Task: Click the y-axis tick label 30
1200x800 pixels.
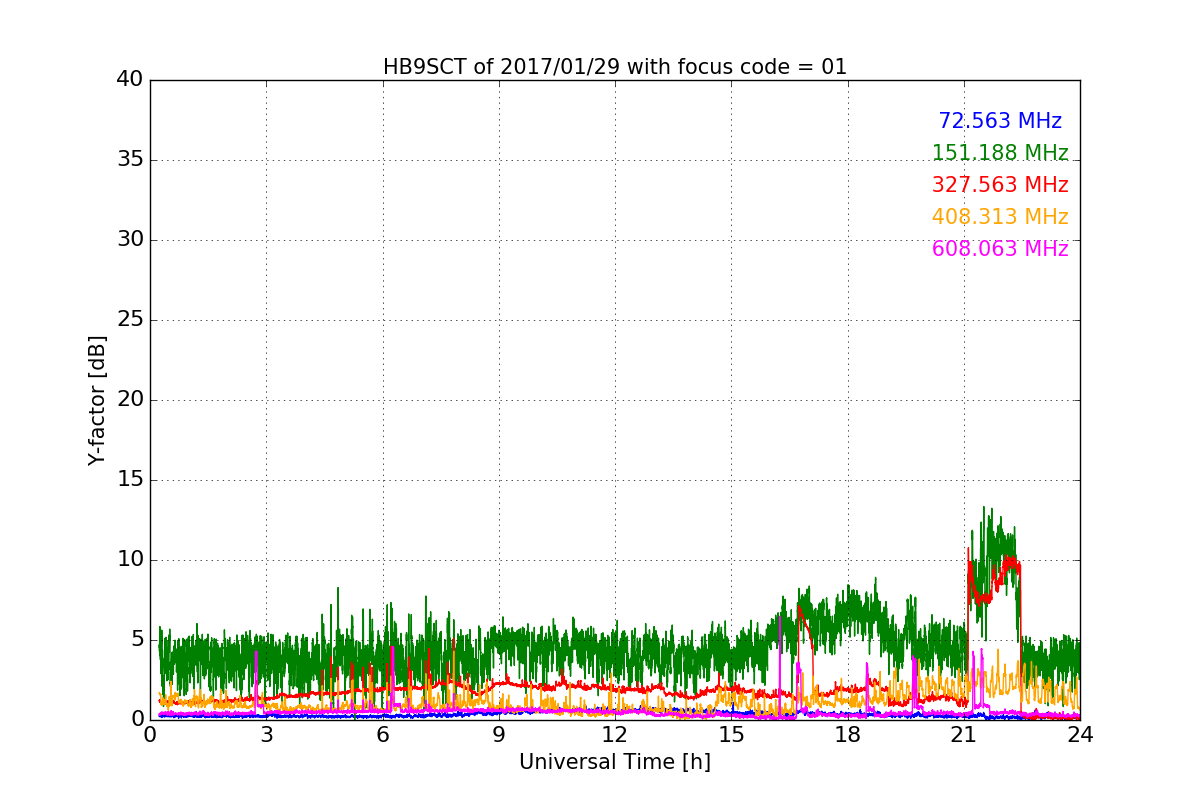Action: click(130, 239)
